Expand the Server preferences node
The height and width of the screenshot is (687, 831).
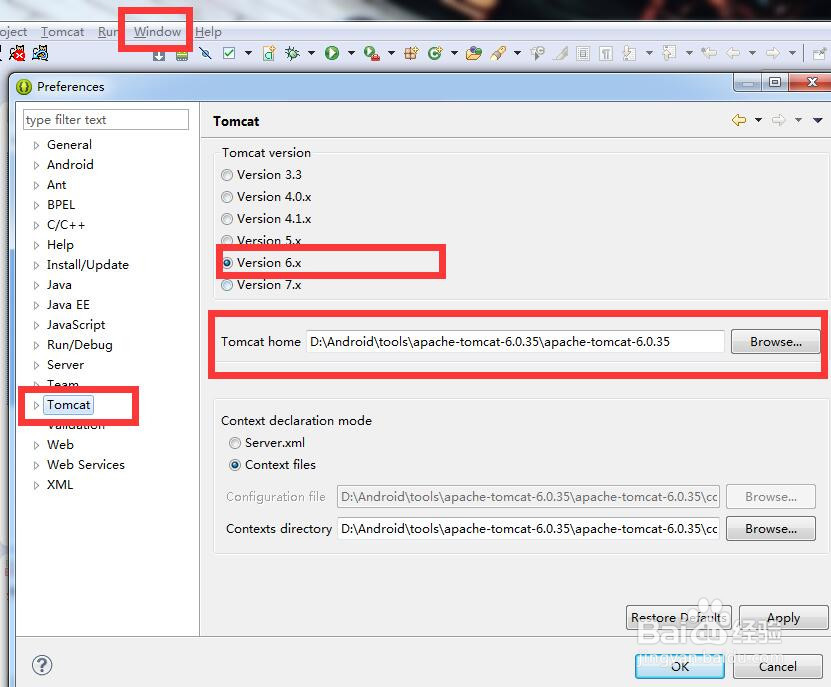click(x=36, y=365)
